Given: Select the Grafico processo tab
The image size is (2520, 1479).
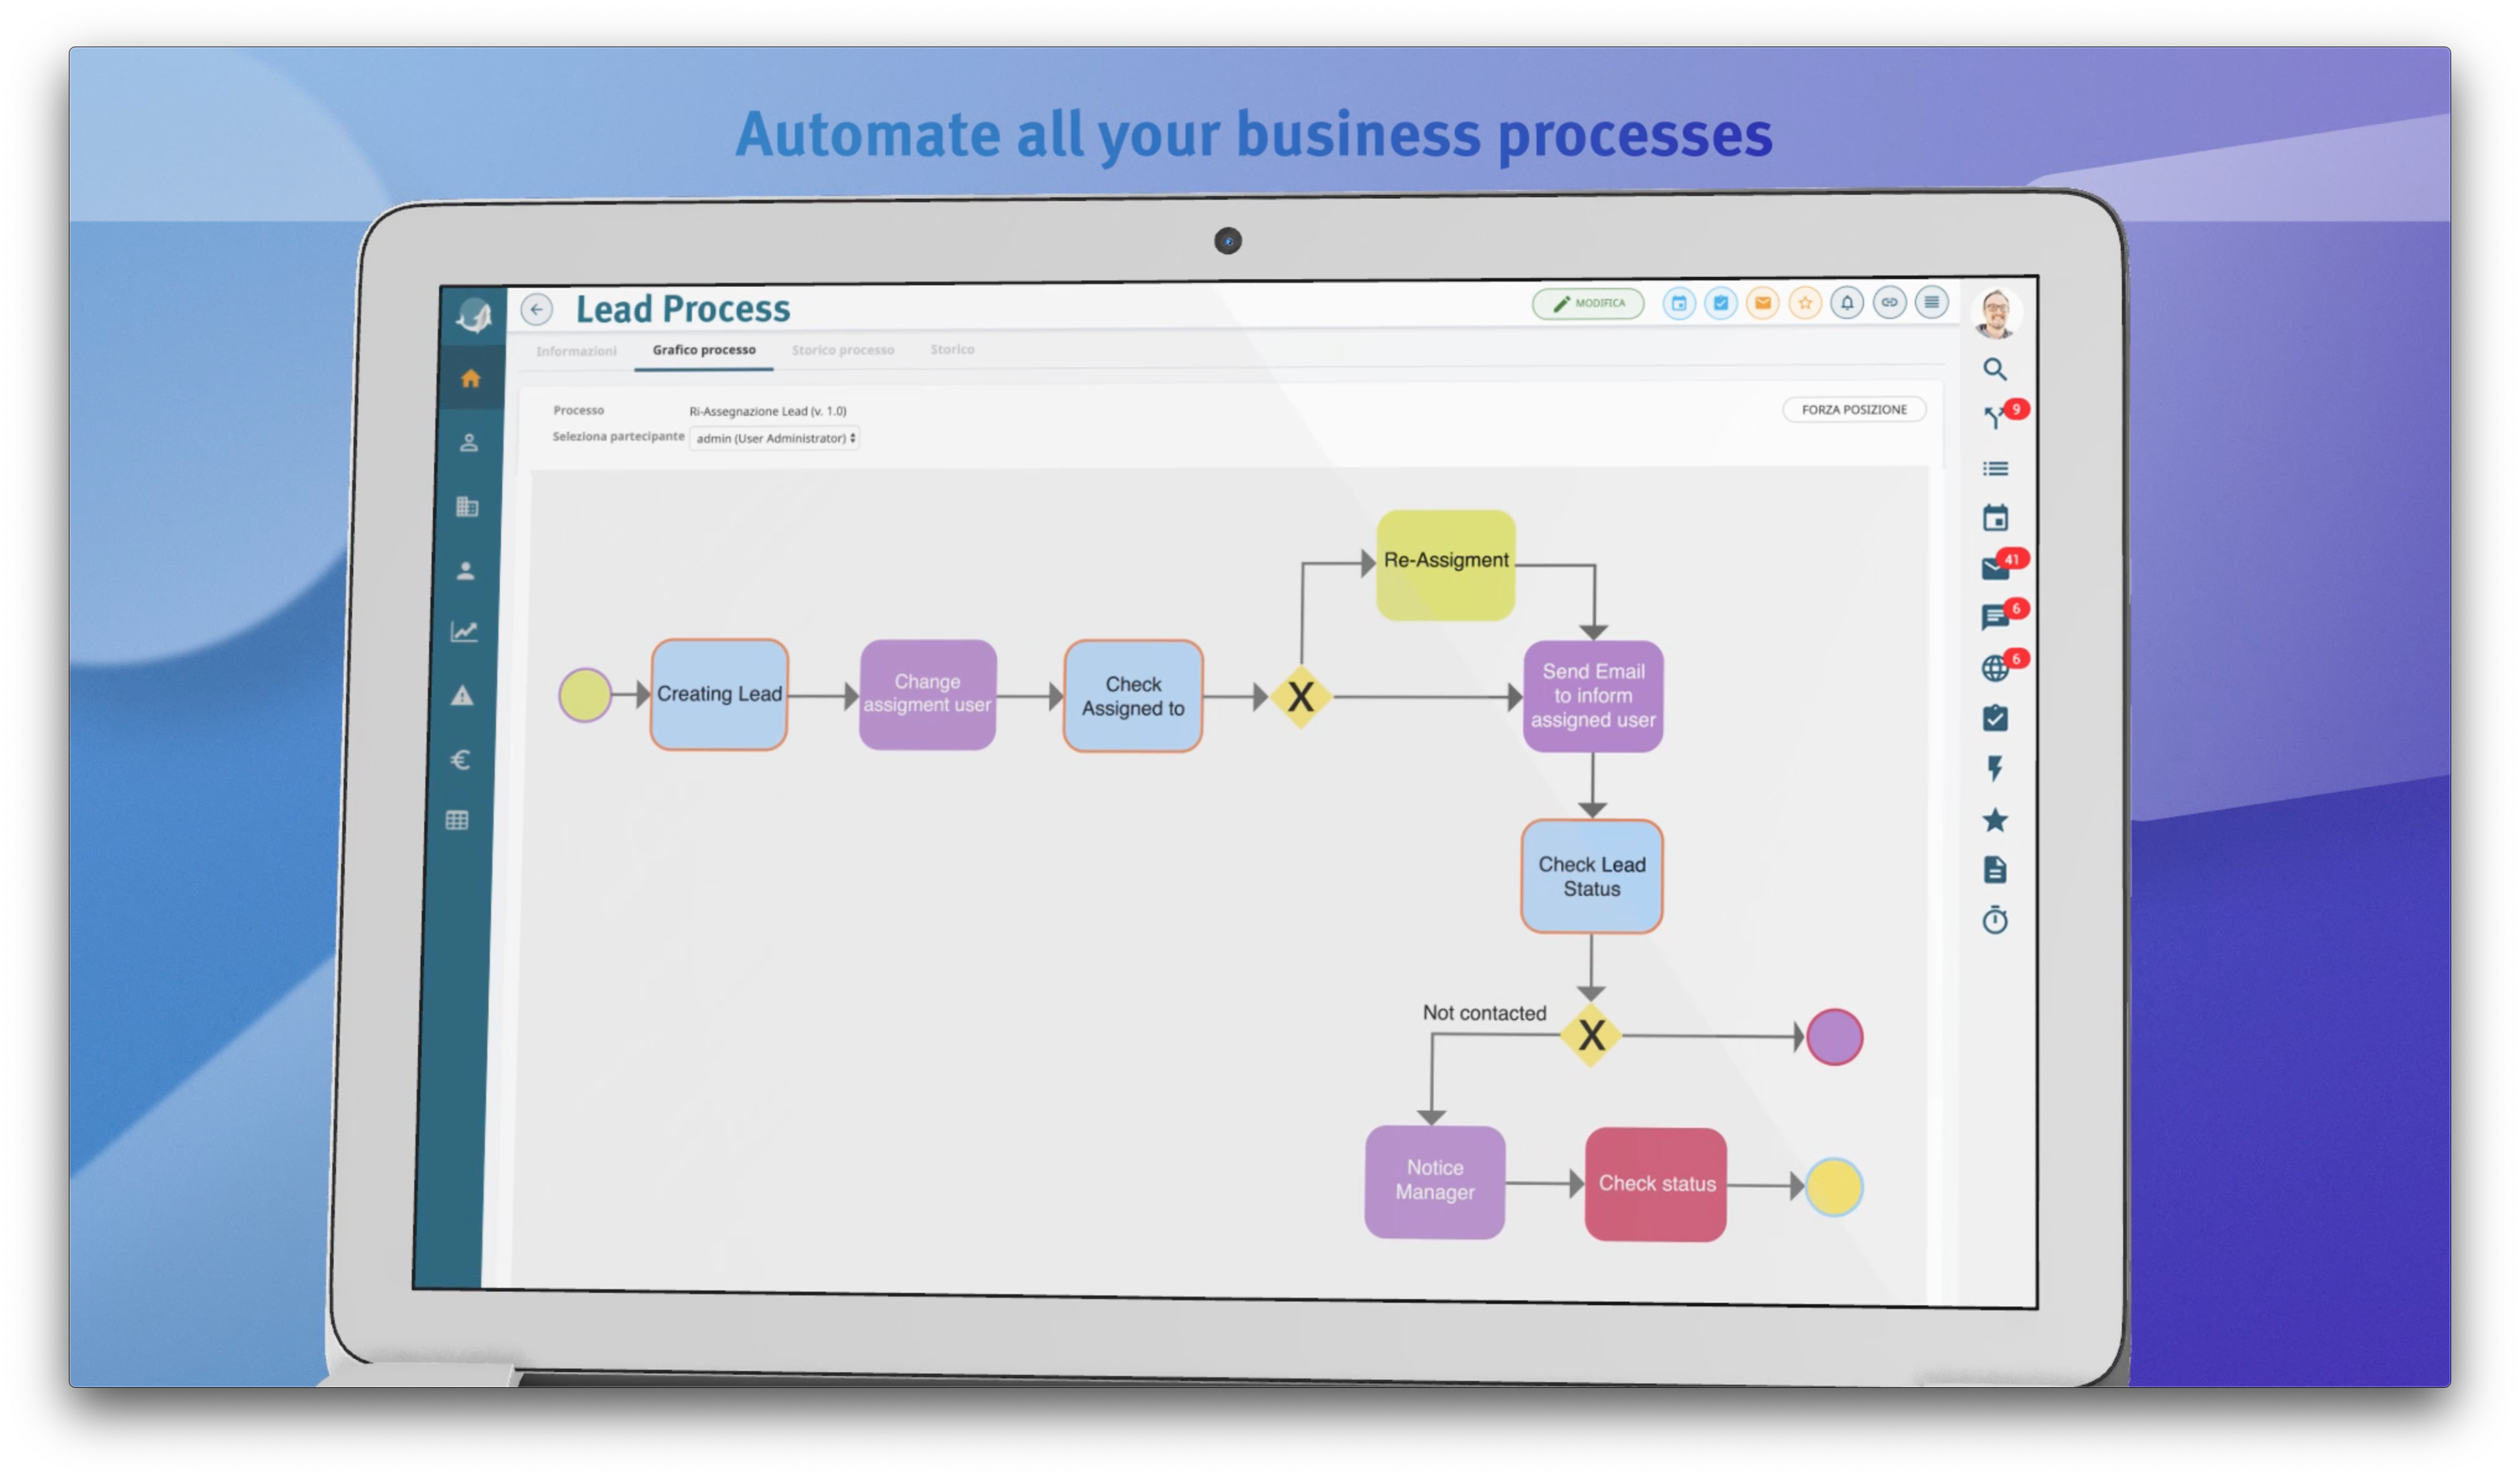Looking at the screenshot, I should pos(704,350).
